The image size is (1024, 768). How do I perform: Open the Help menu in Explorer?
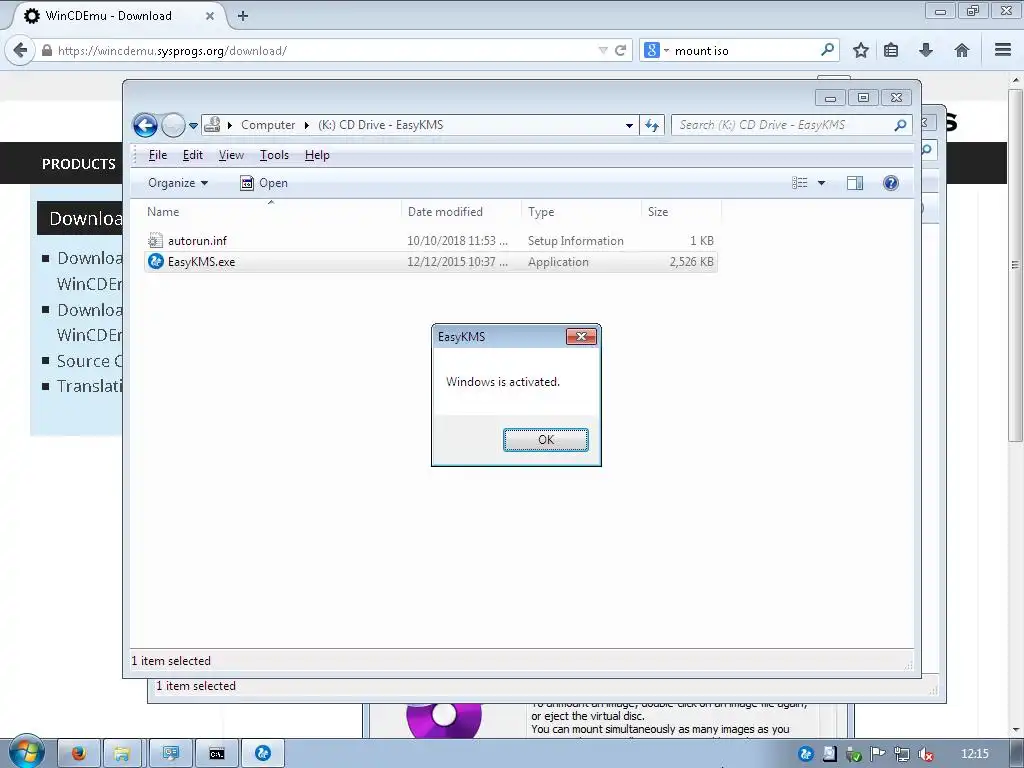317,155
